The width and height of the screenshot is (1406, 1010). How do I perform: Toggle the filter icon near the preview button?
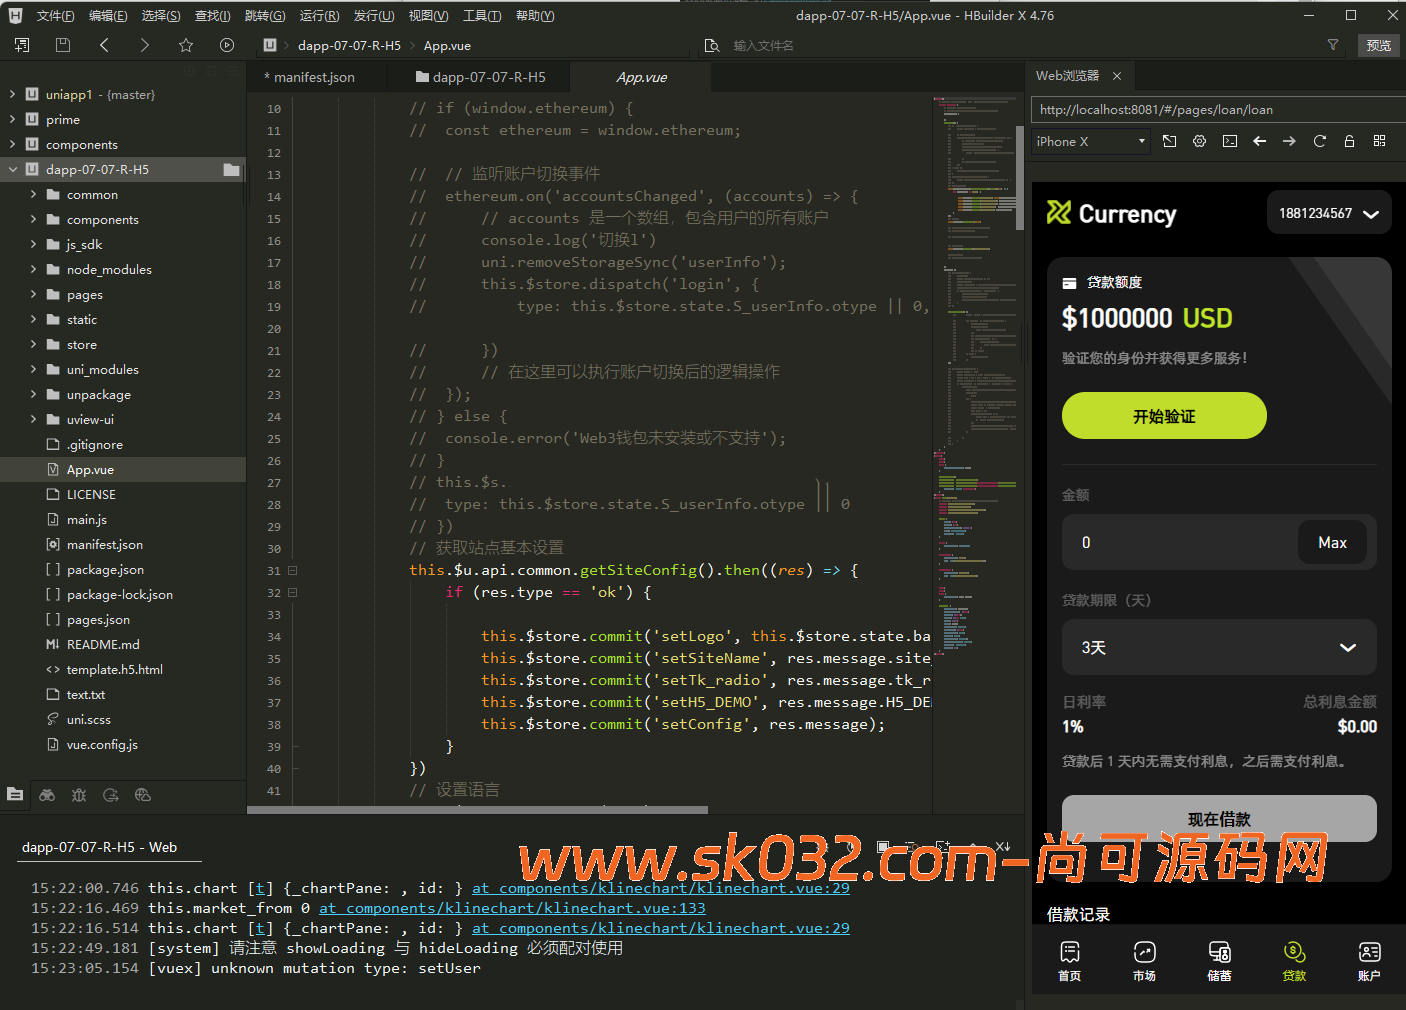coord(1332,45)
